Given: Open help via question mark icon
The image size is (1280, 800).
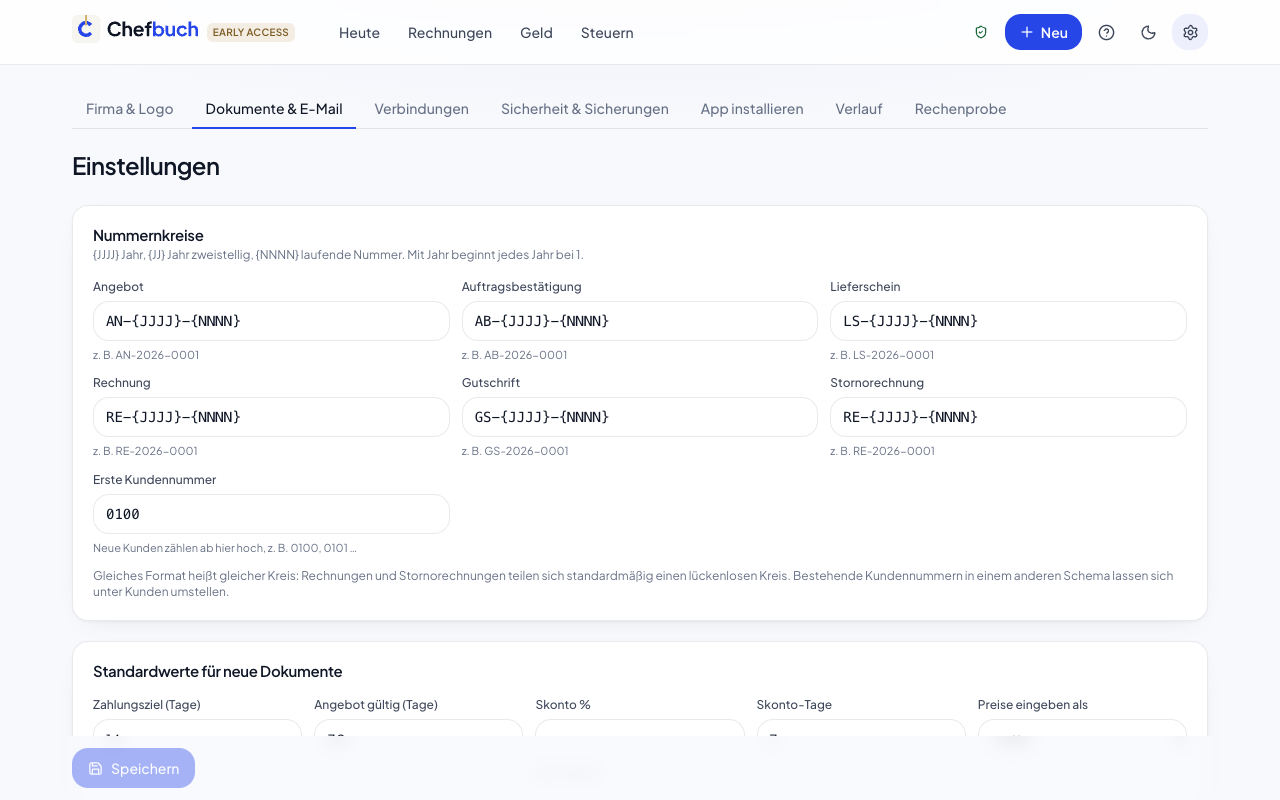Looking at the screenshot, I should coord(1106,32).
